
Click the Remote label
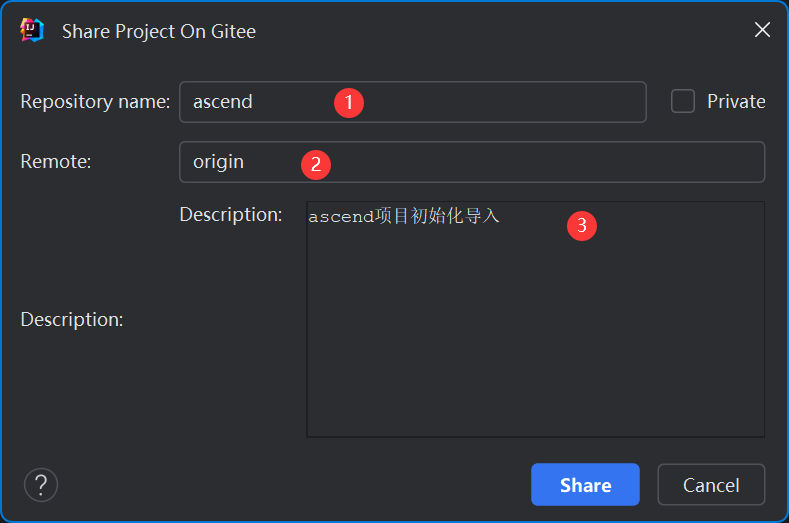point(56,161)
